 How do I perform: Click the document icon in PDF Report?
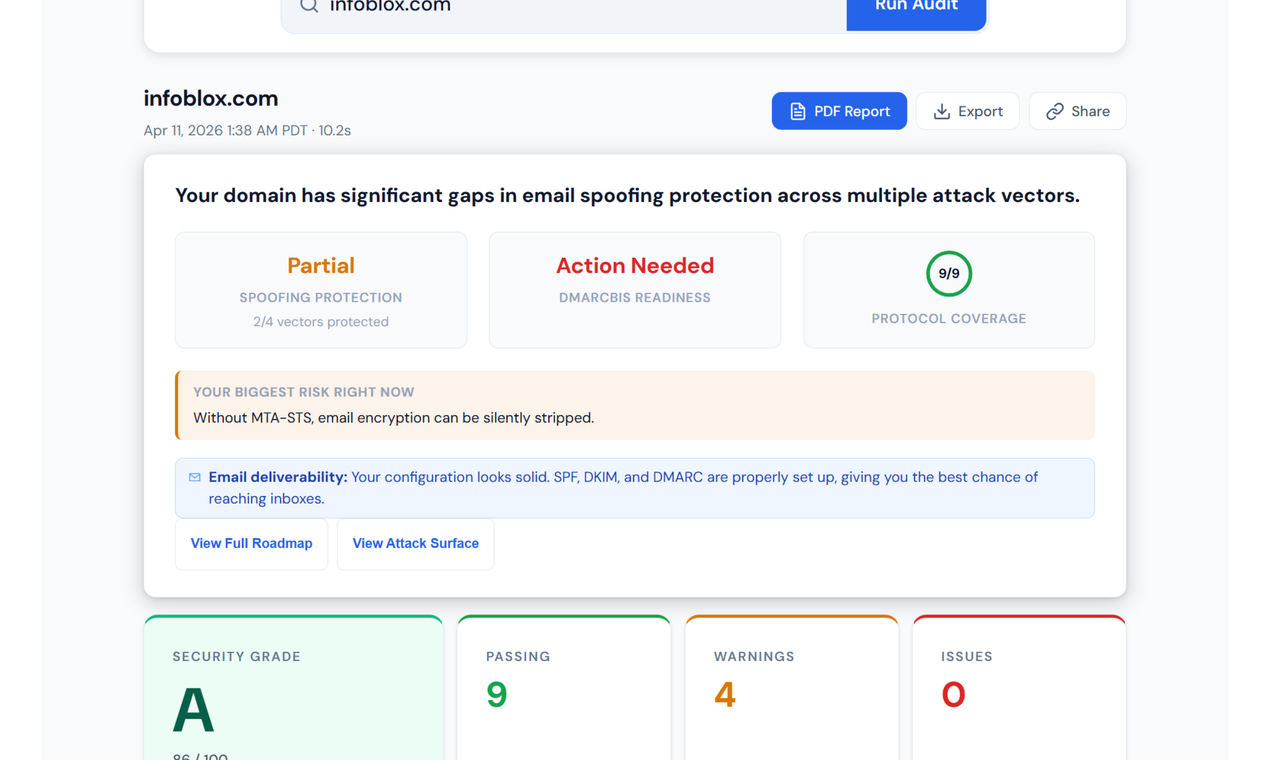(797, 111)
